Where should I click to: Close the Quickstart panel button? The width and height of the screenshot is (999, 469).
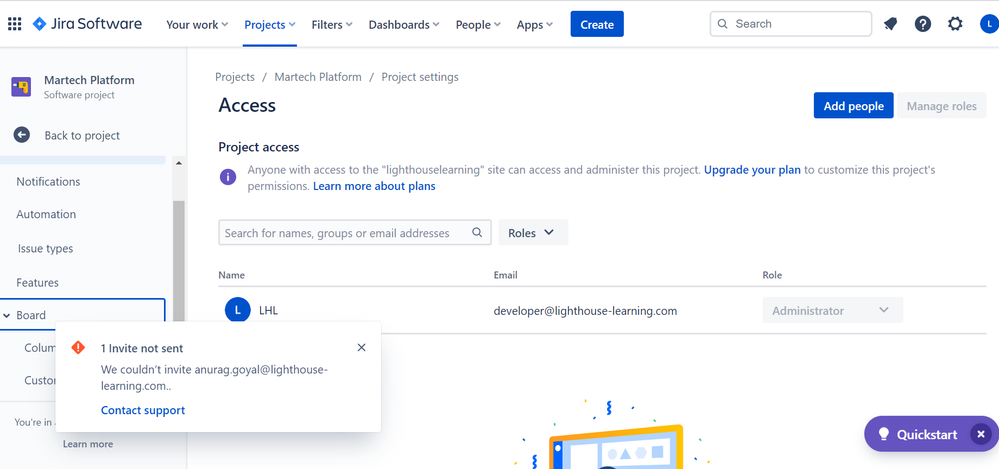tap(981, 434)
